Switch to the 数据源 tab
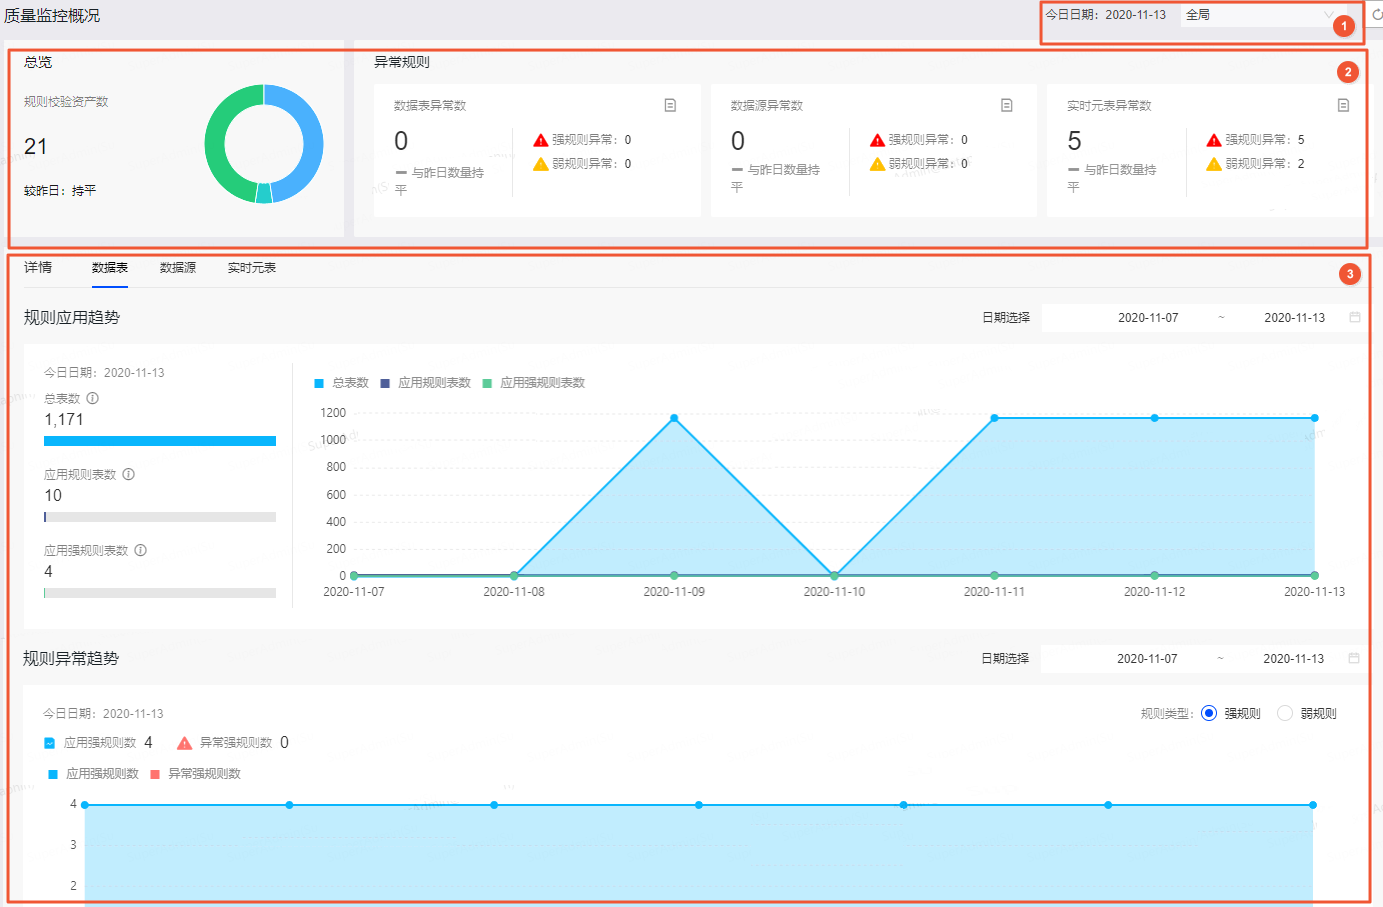This screenshot has height=907, width=1383. pyautogui.click(x=178, y=268)
